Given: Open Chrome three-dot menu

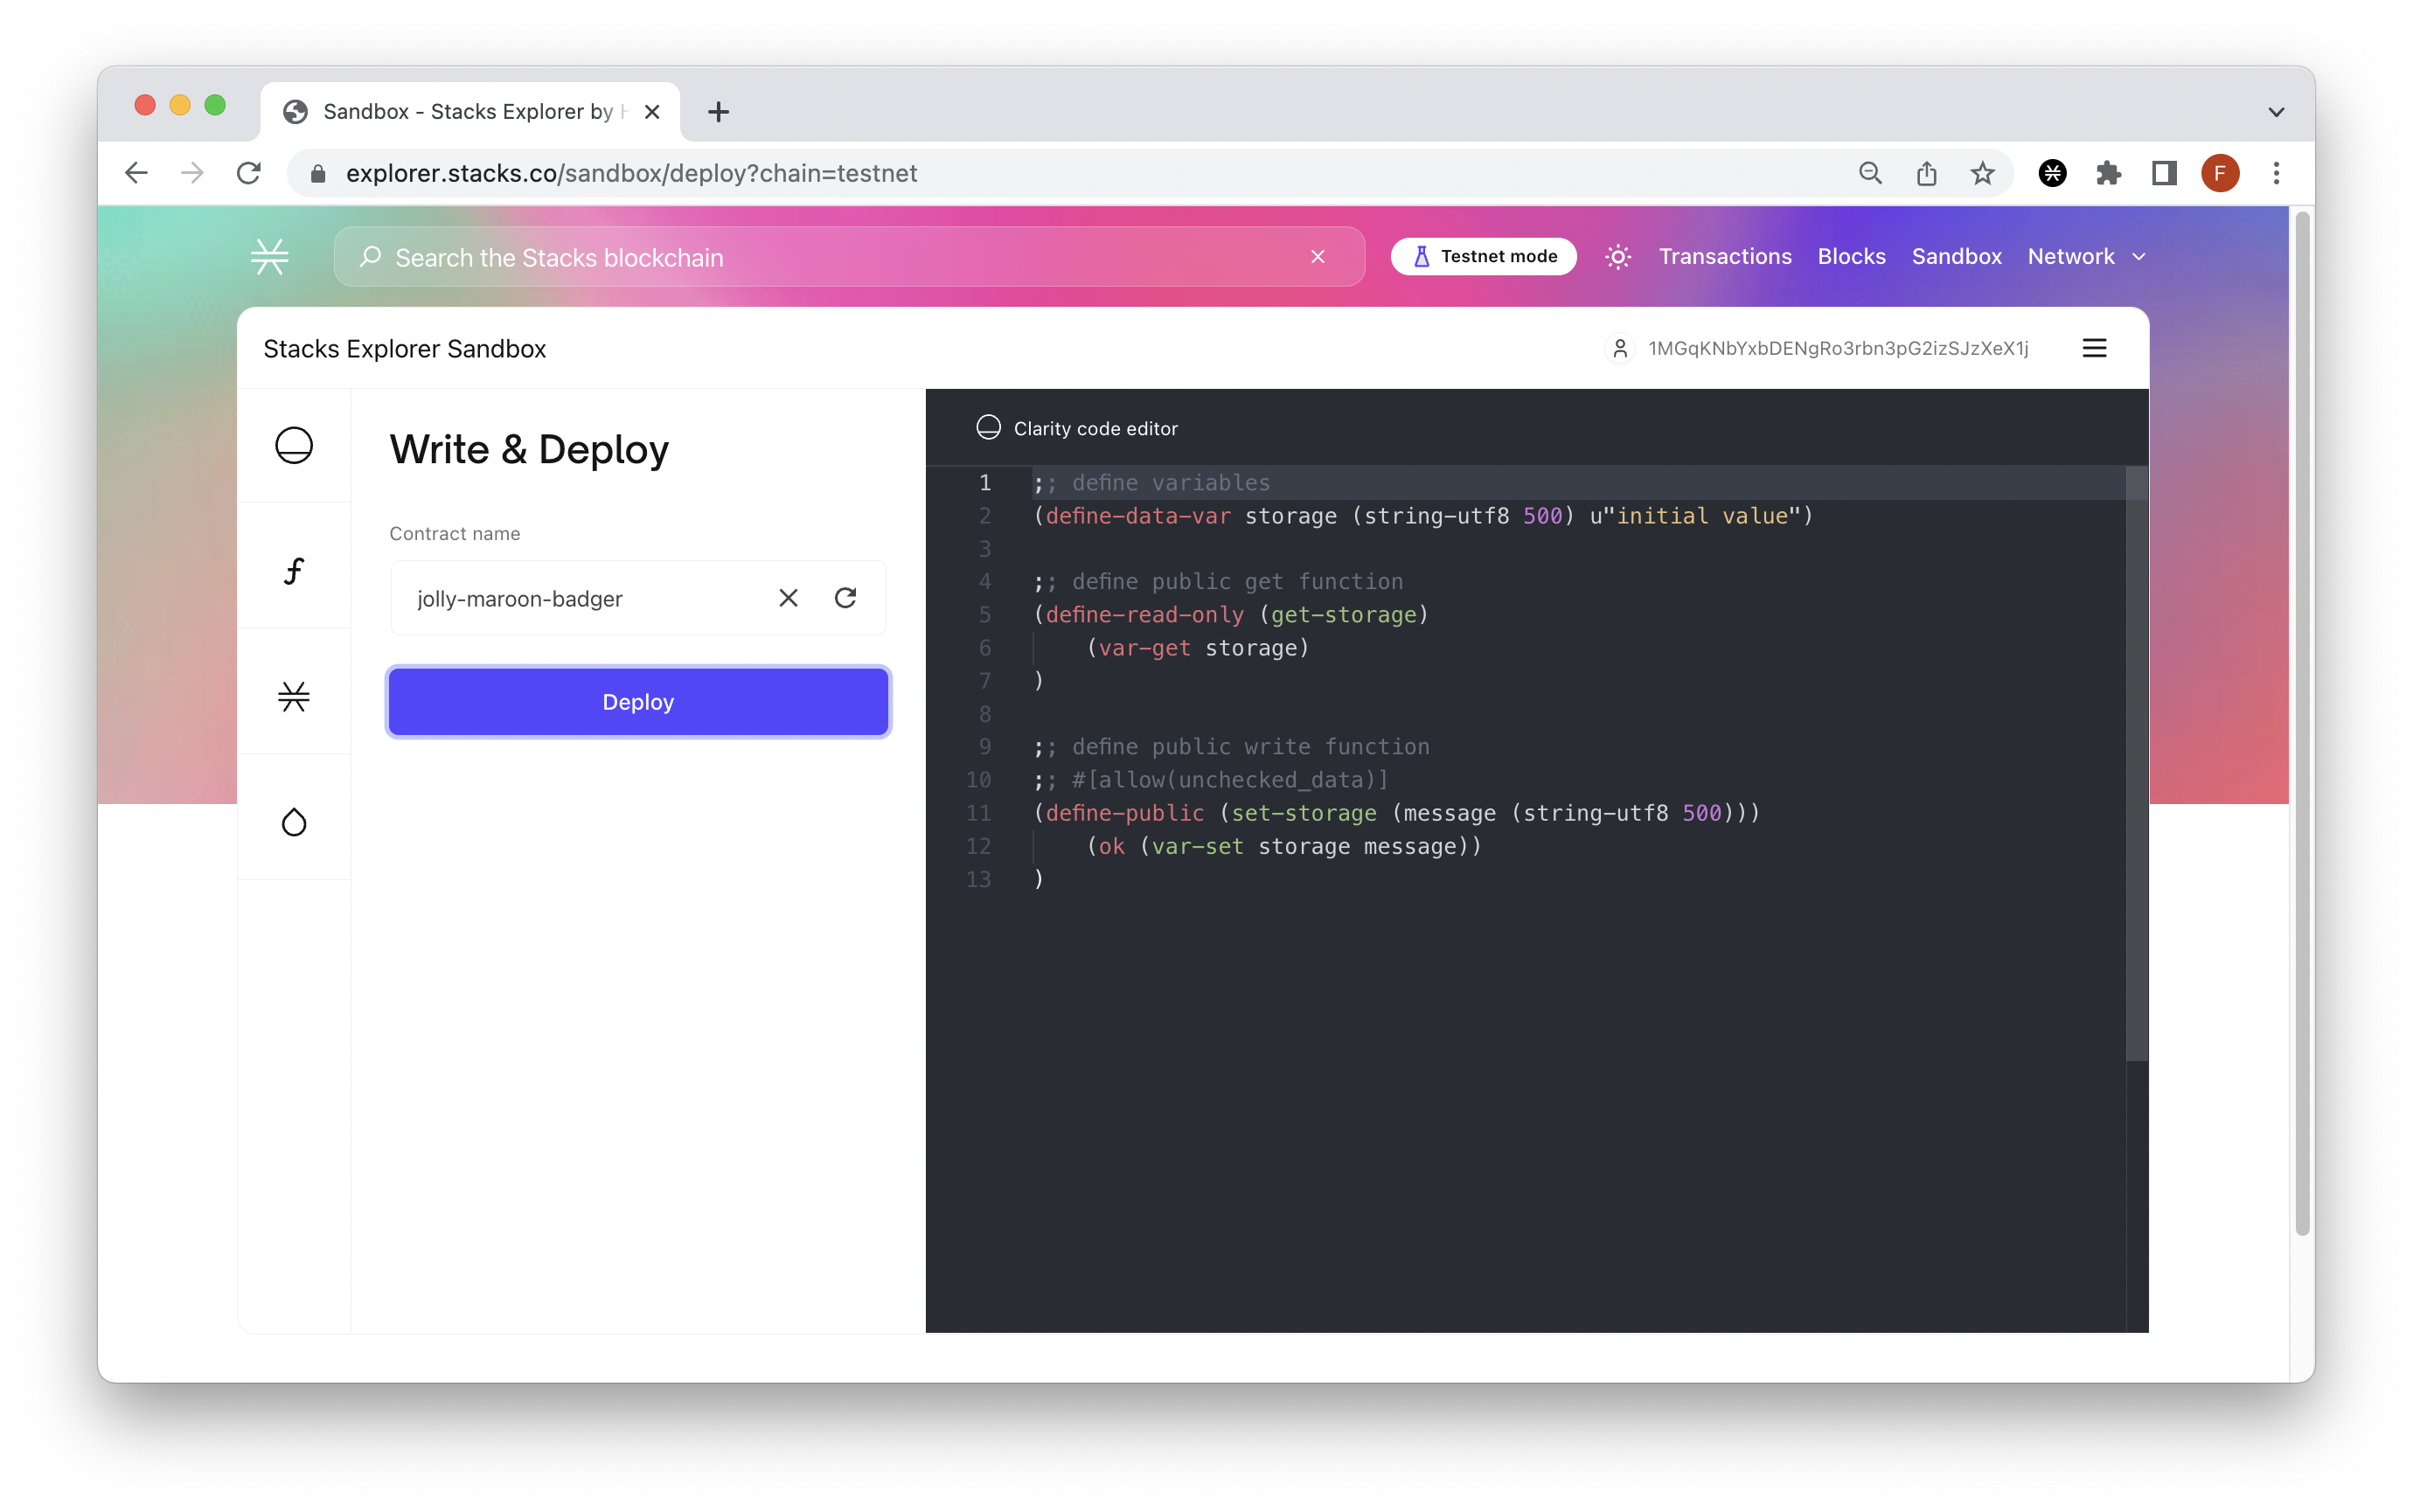Looking at the screenshot, I should [x=2276, y=174].
